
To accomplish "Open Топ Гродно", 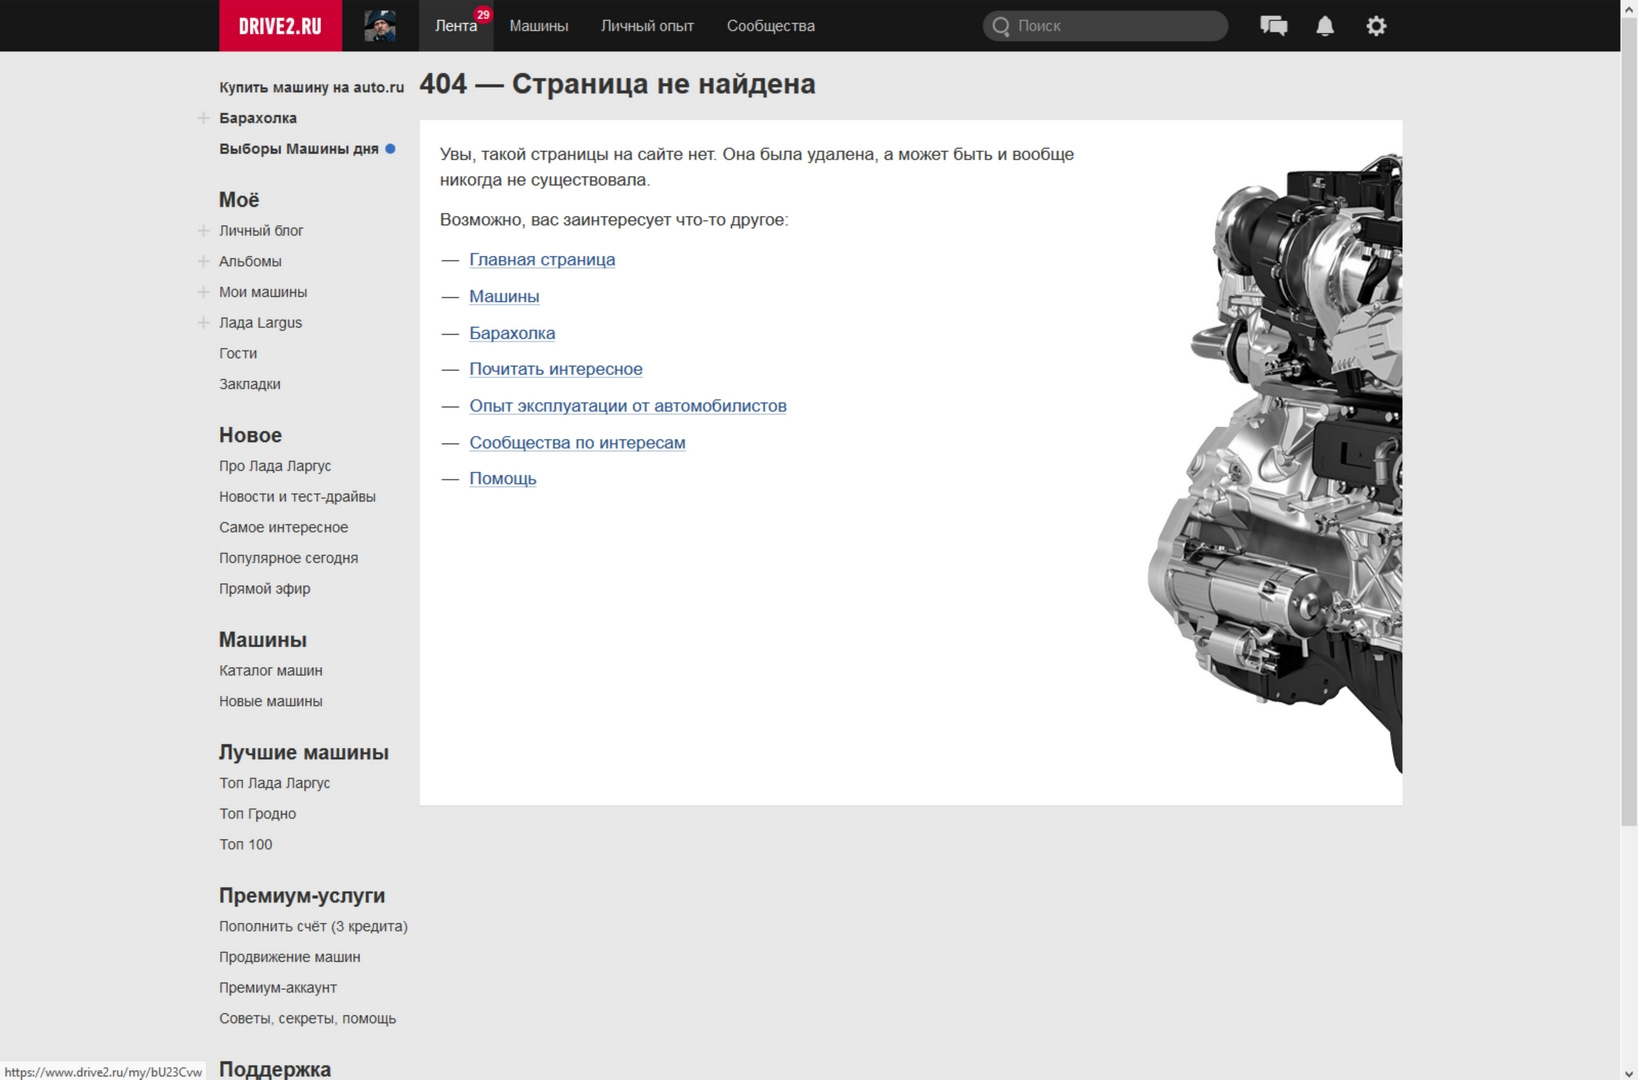I will coord(257,814).
